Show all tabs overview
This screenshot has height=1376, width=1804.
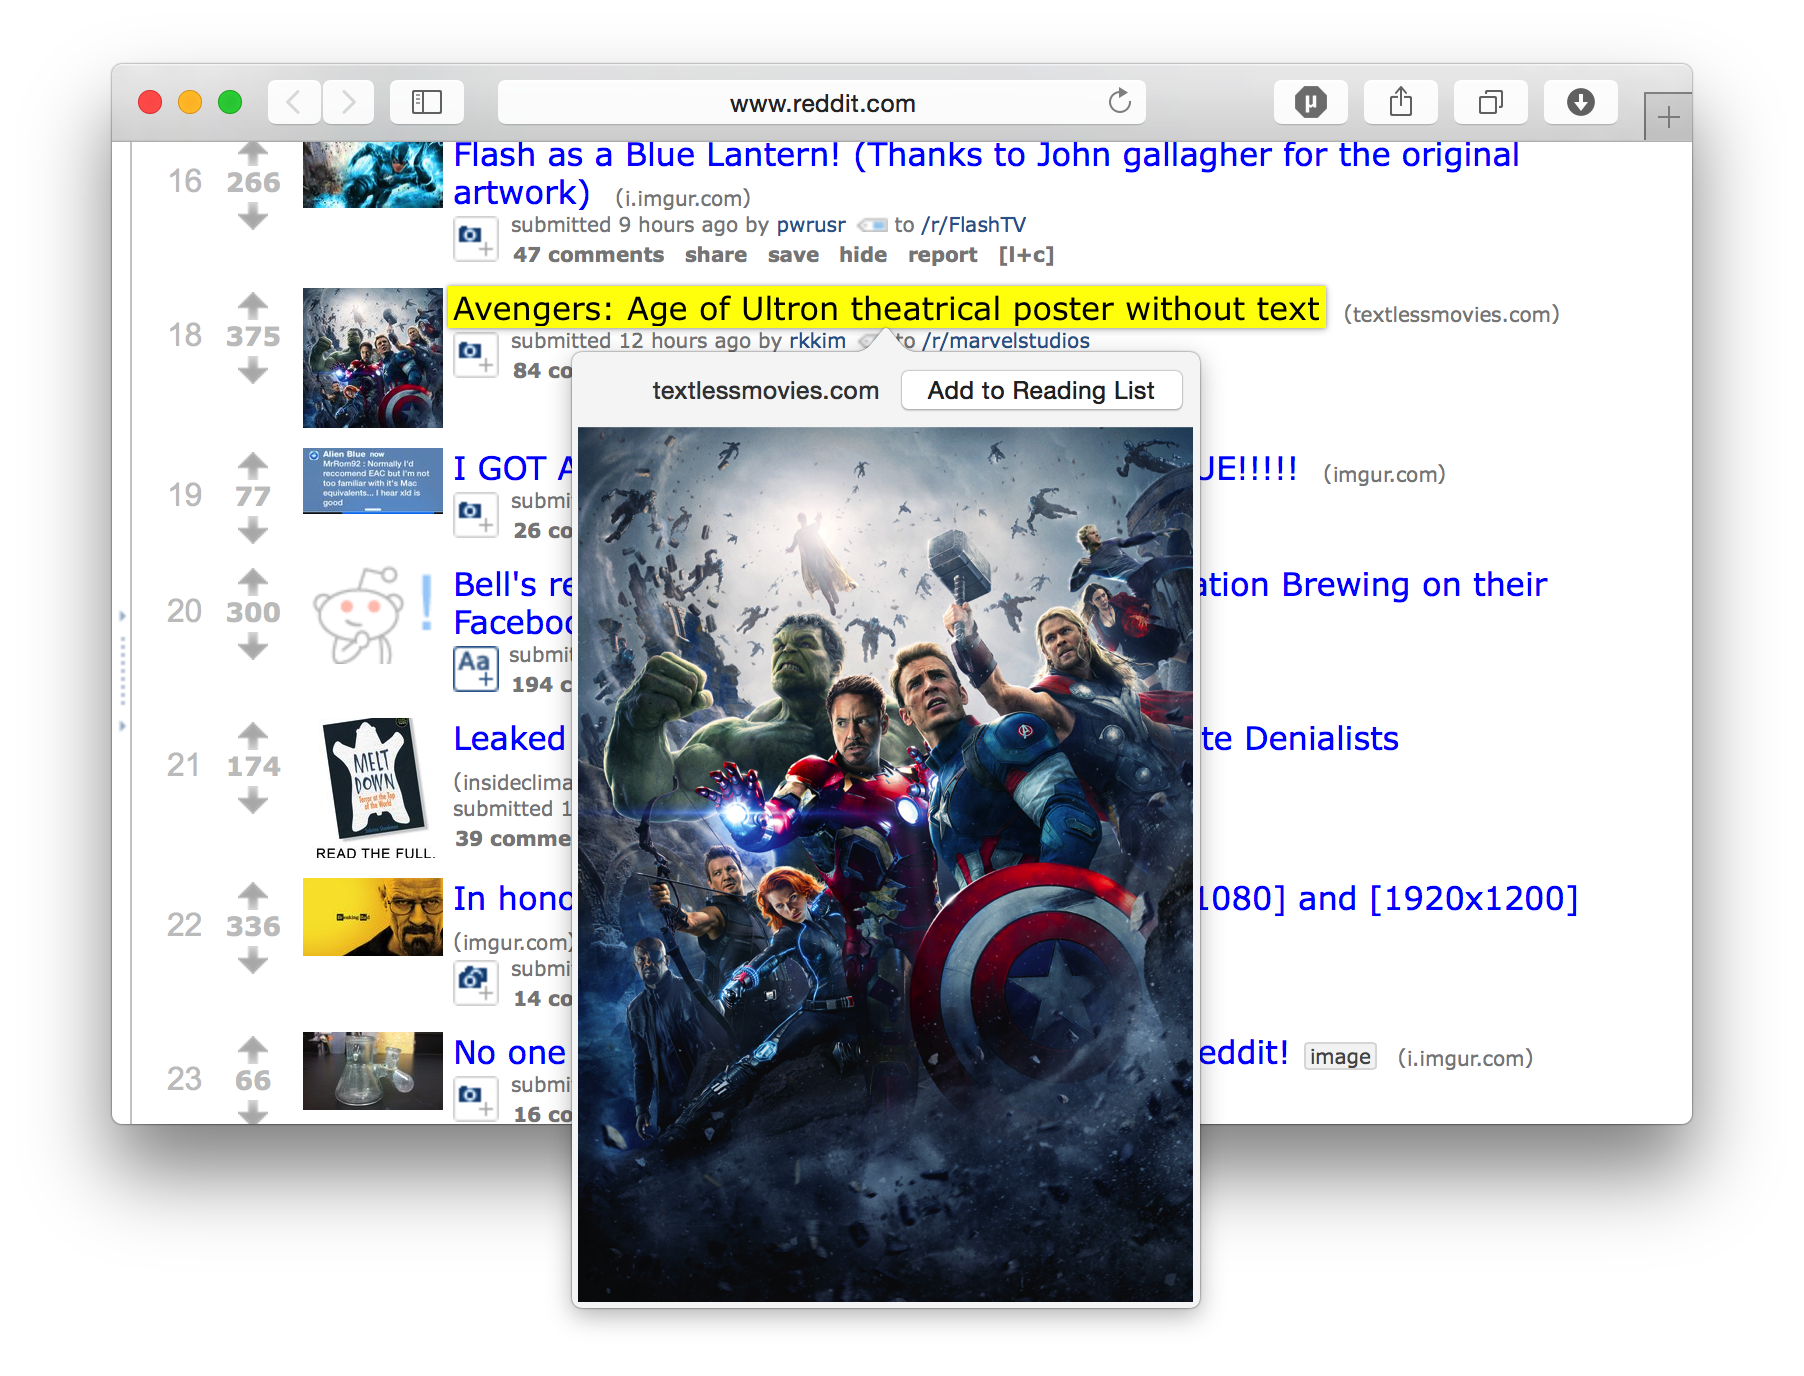tap(1491, 102)
